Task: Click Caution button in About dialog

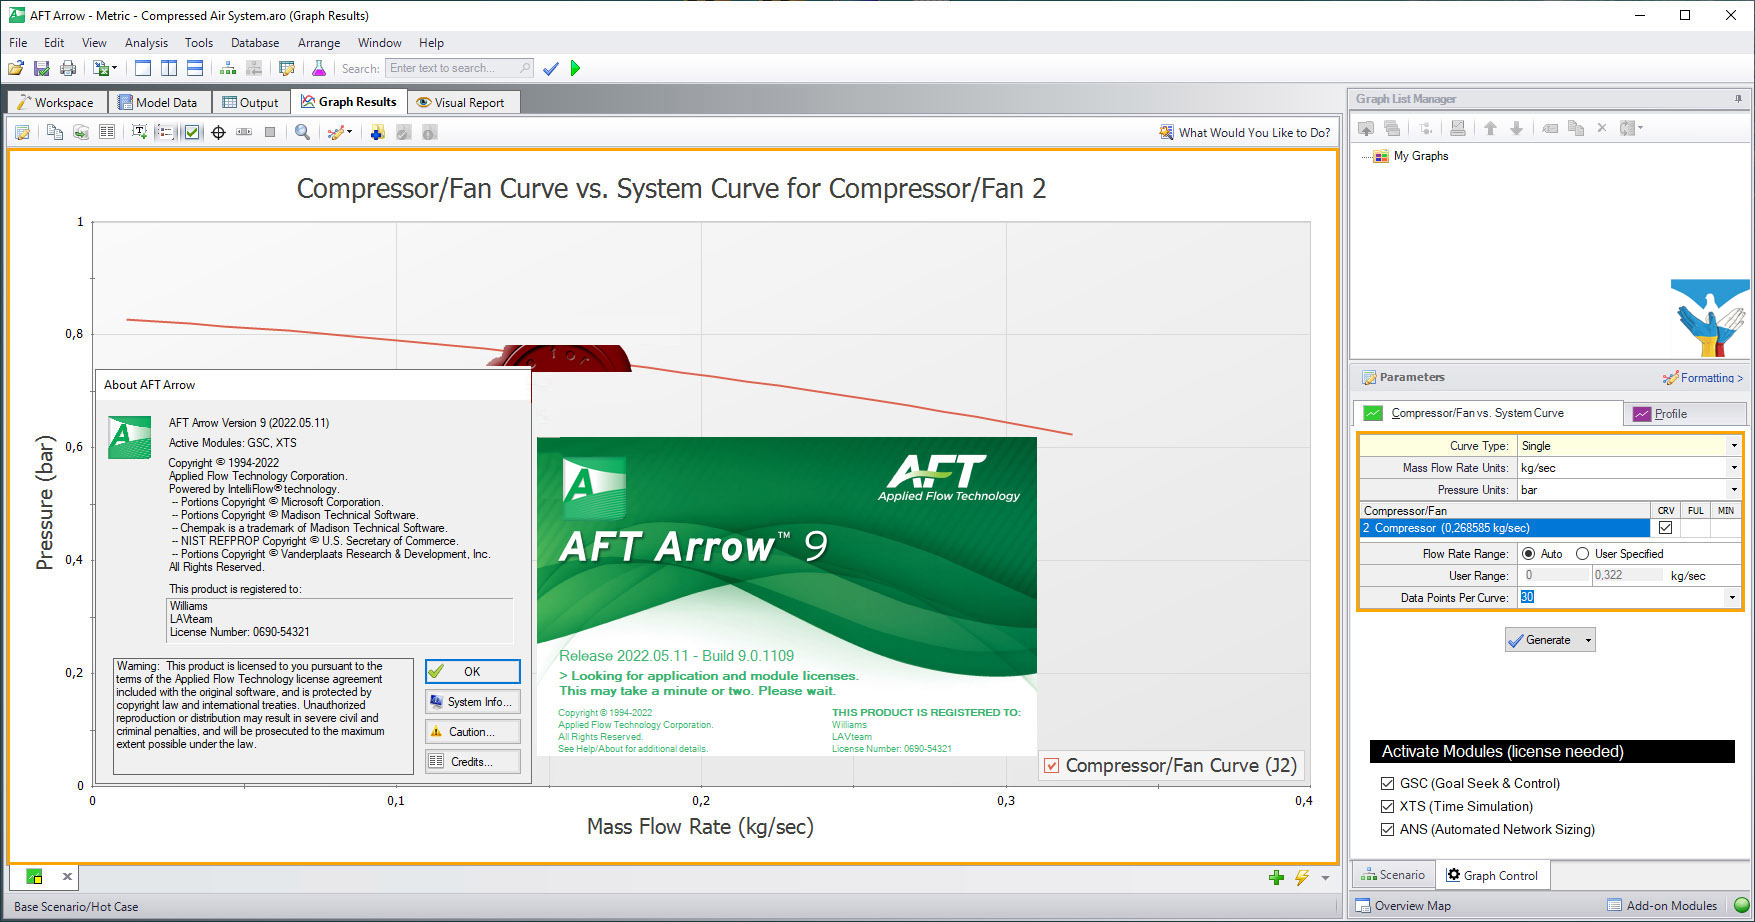Action: [472, 732]
